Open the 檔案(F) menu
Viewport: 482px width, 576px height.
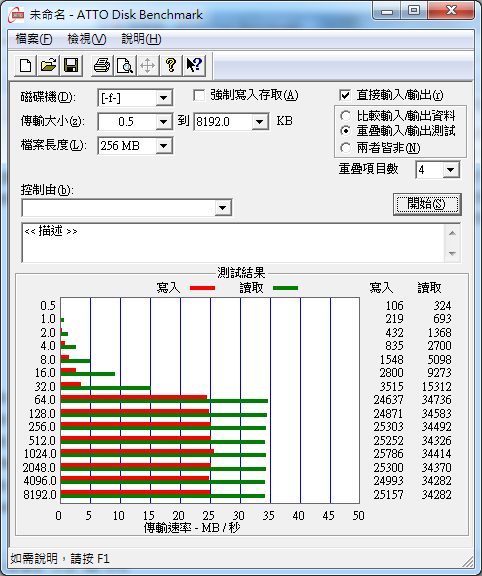click(34, 39)
